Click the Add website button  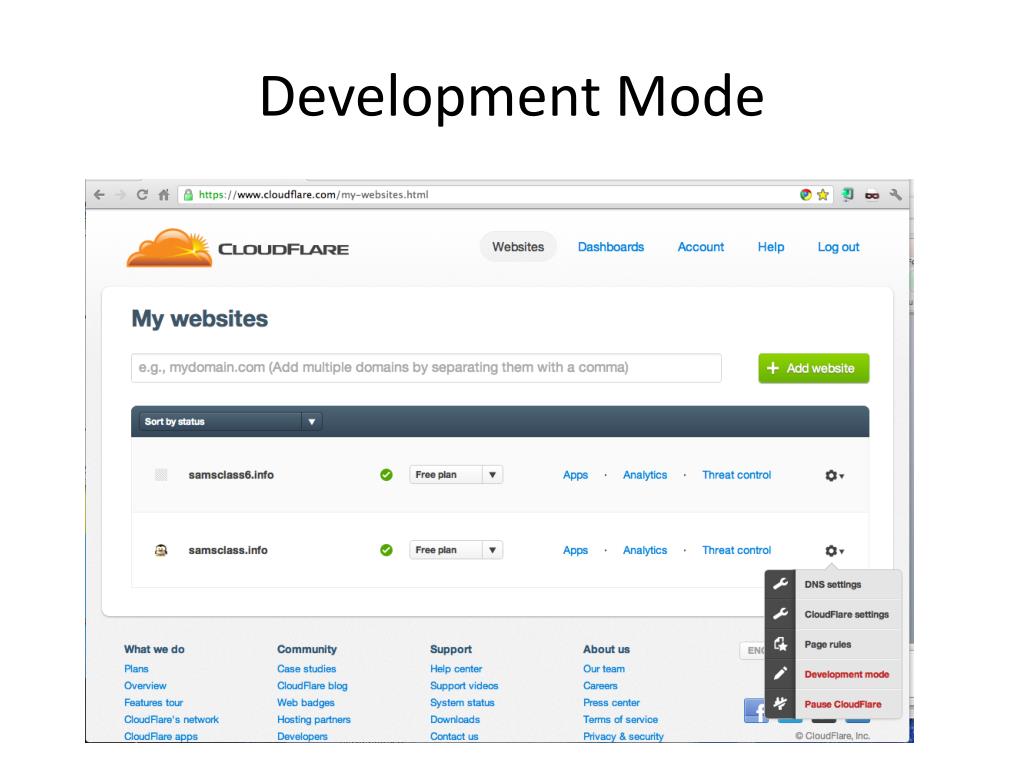point(814,368)
